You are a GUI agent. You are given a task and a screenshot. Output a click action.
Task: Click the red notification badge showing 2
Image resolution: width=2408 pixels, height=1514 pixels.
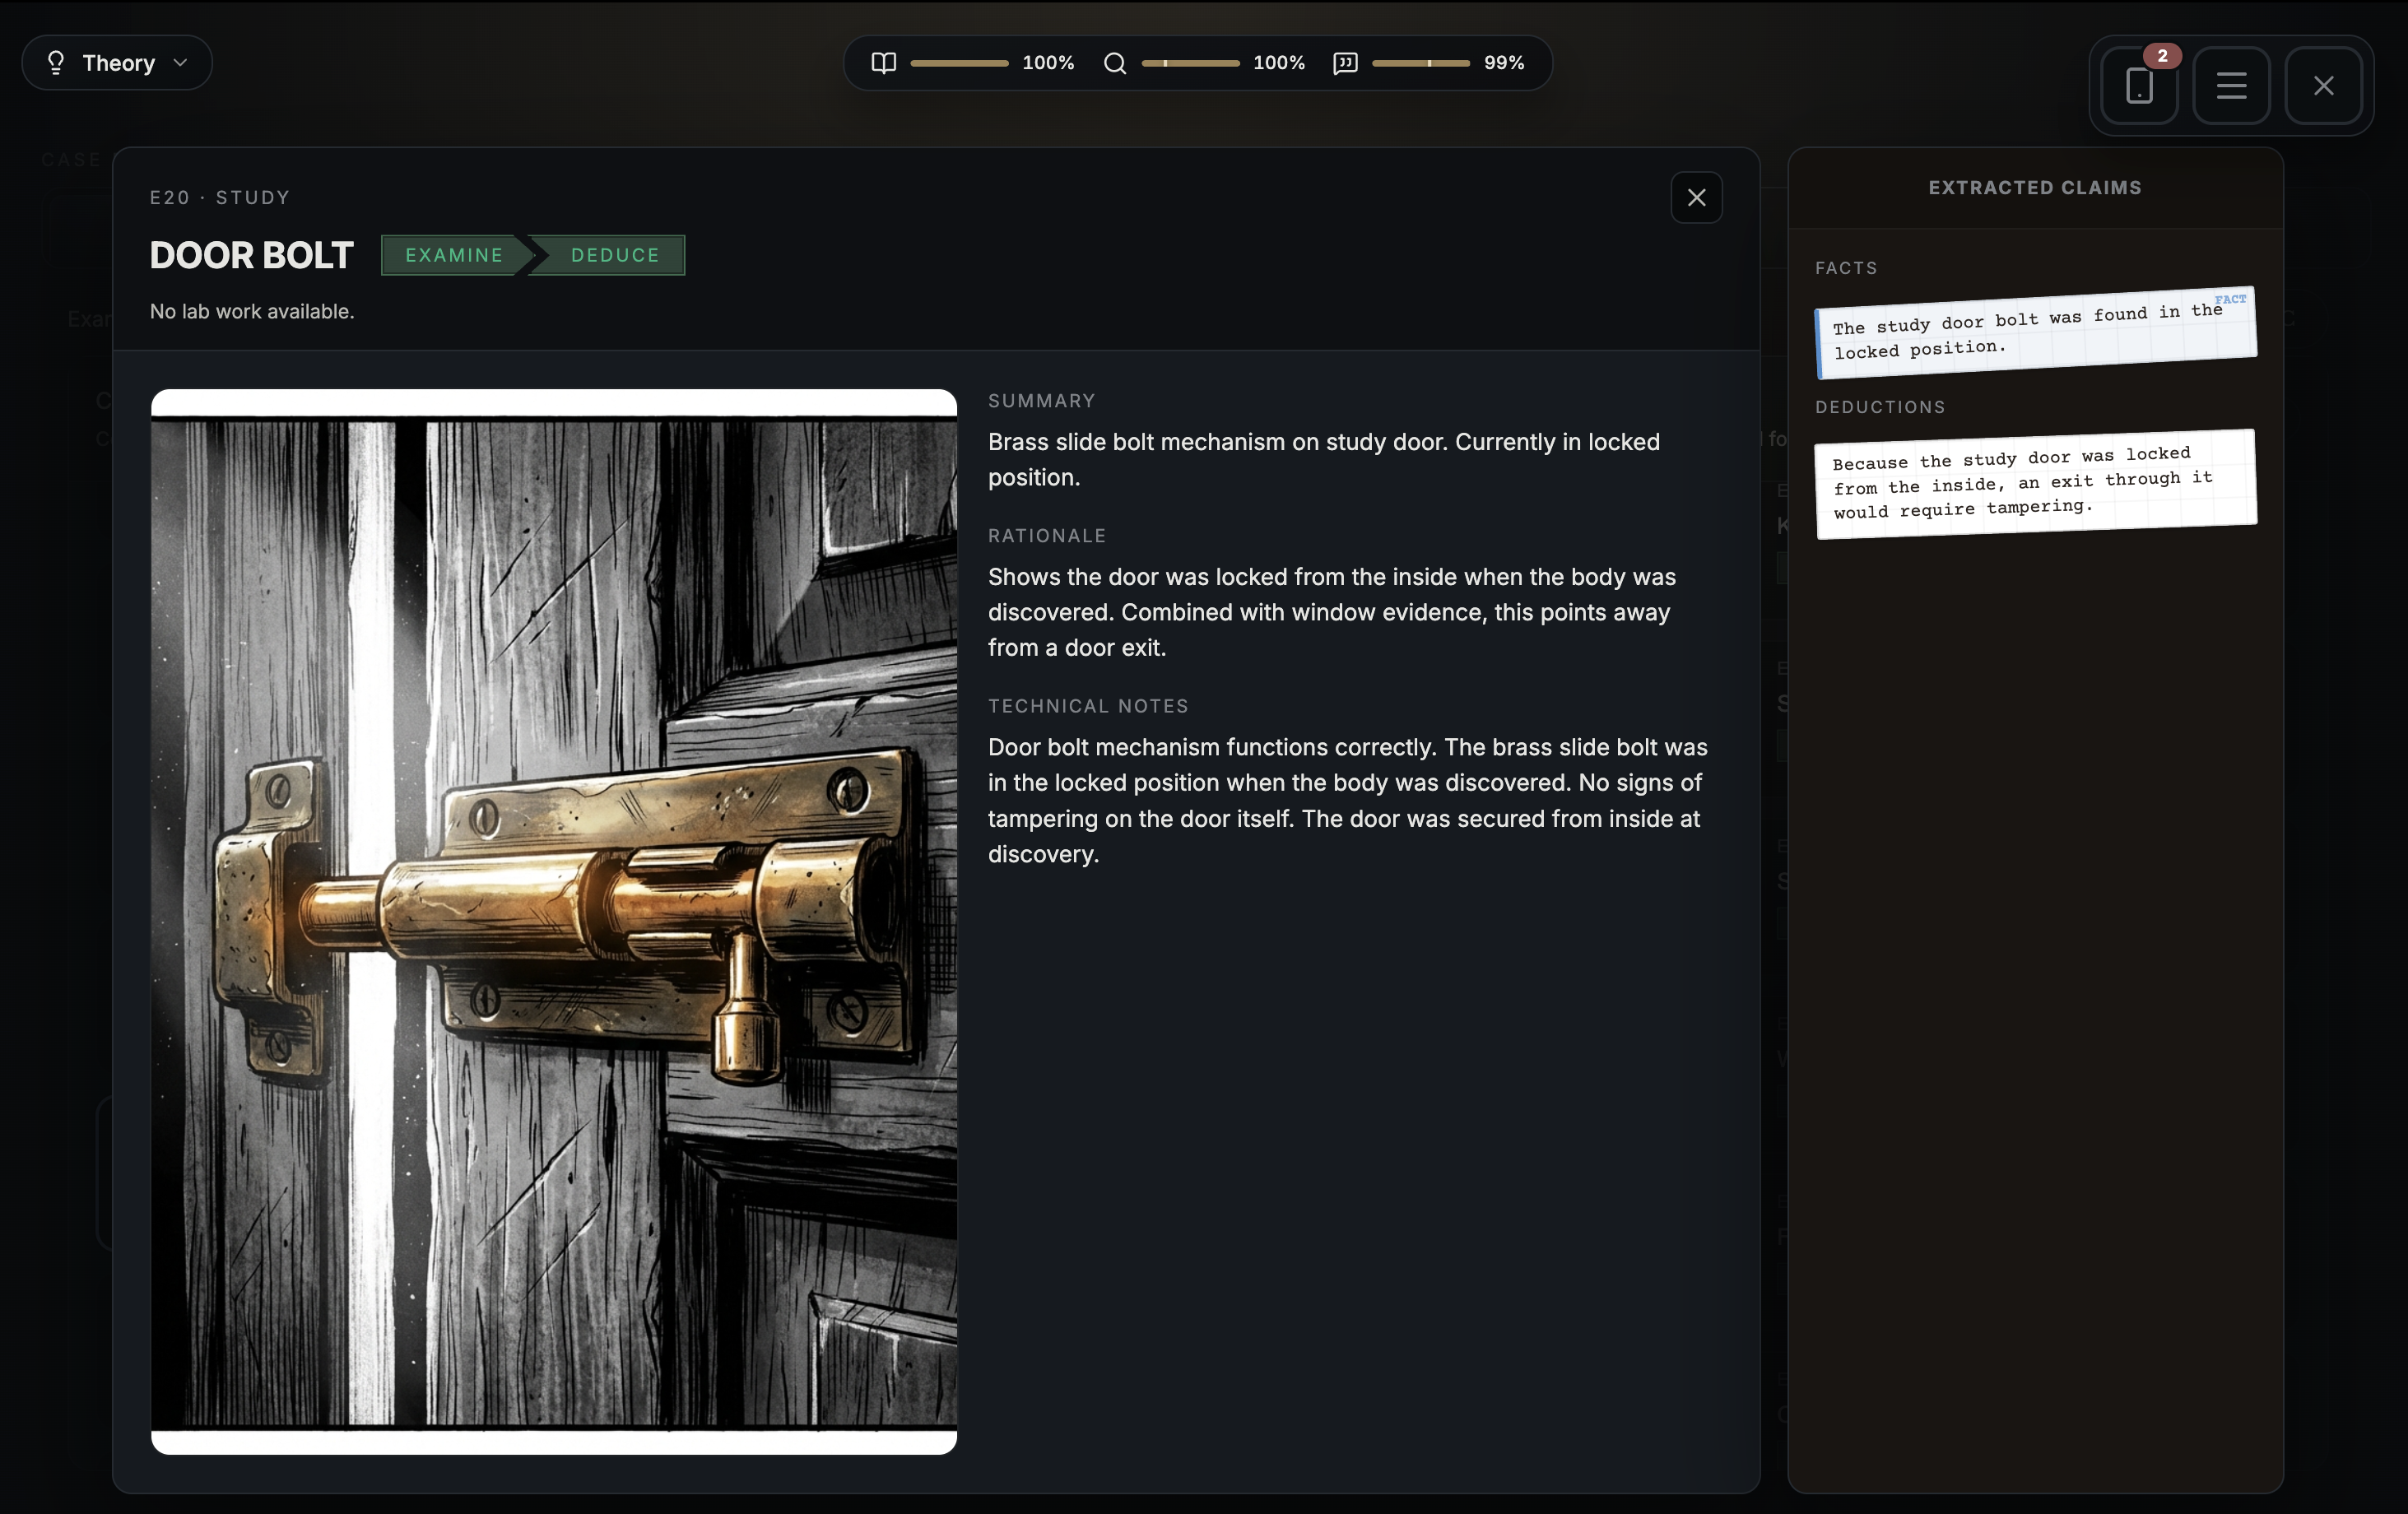(x=2163, y=55)
